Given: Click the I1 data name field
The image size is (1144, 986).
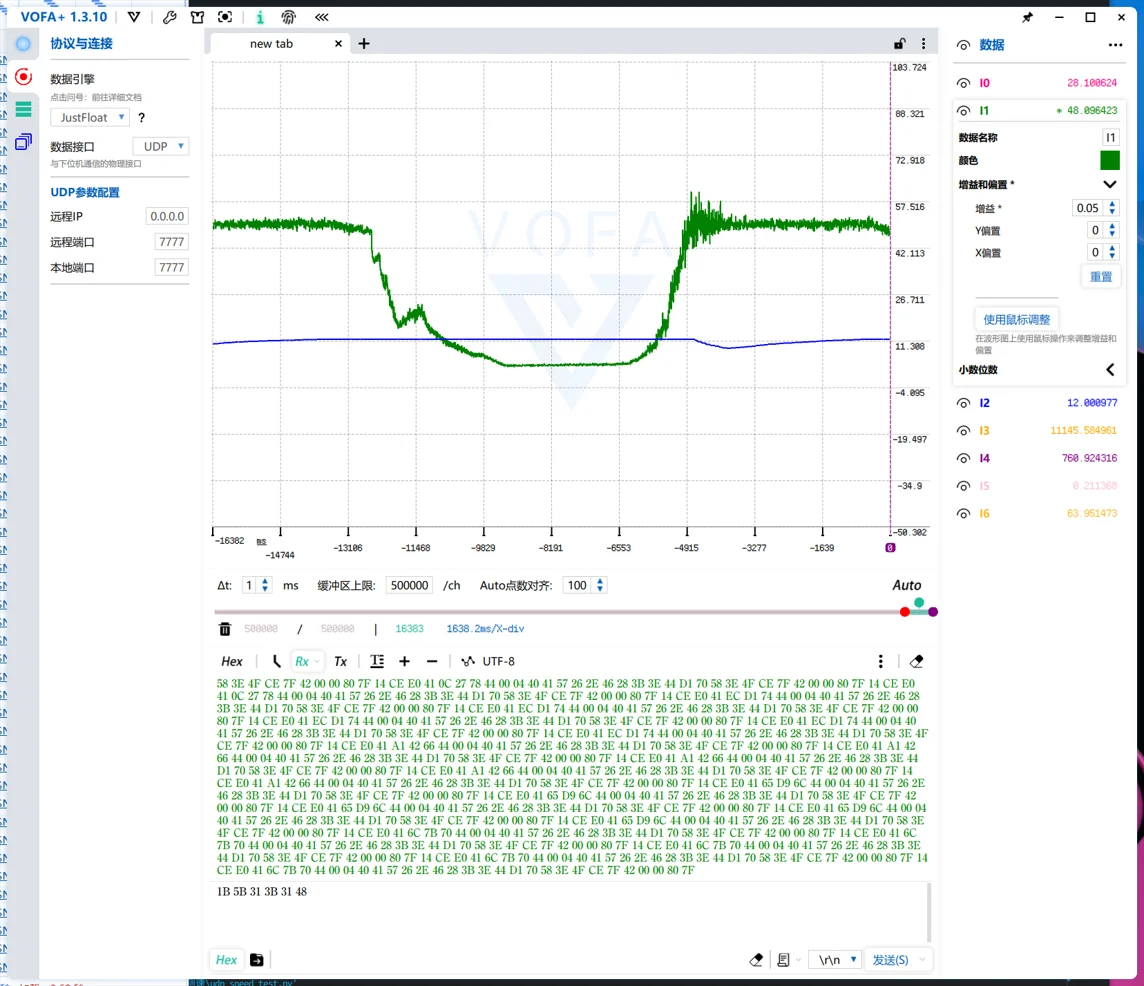Looking at the screenshot, I should [1110, 137].
